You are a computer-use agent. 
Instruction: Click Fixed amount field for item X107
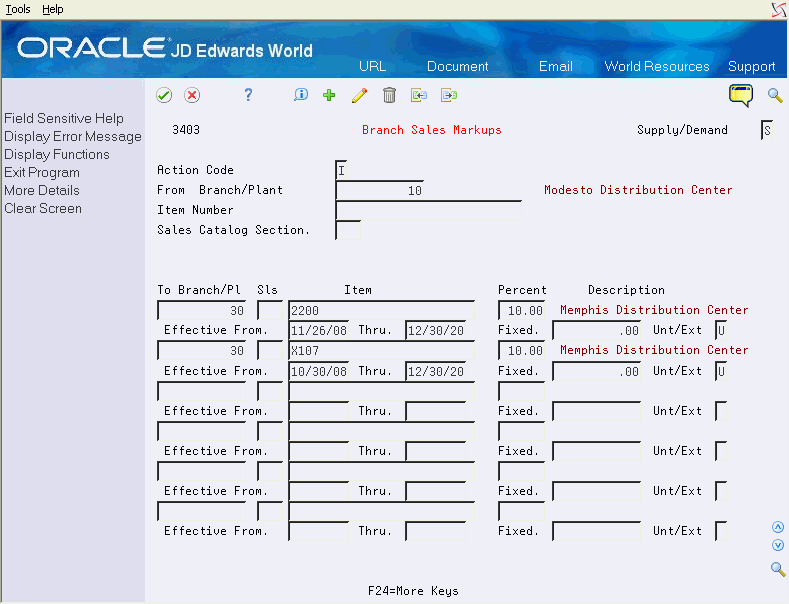pos(597,371)
